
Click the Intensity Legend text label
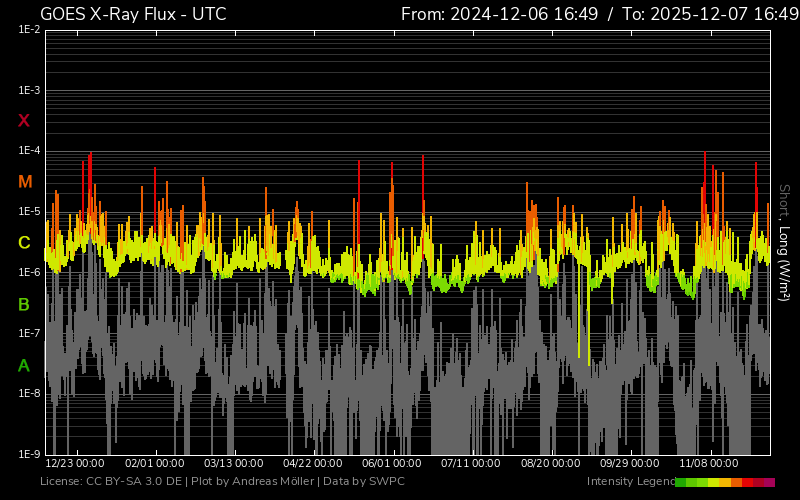[x=630, y=482]
